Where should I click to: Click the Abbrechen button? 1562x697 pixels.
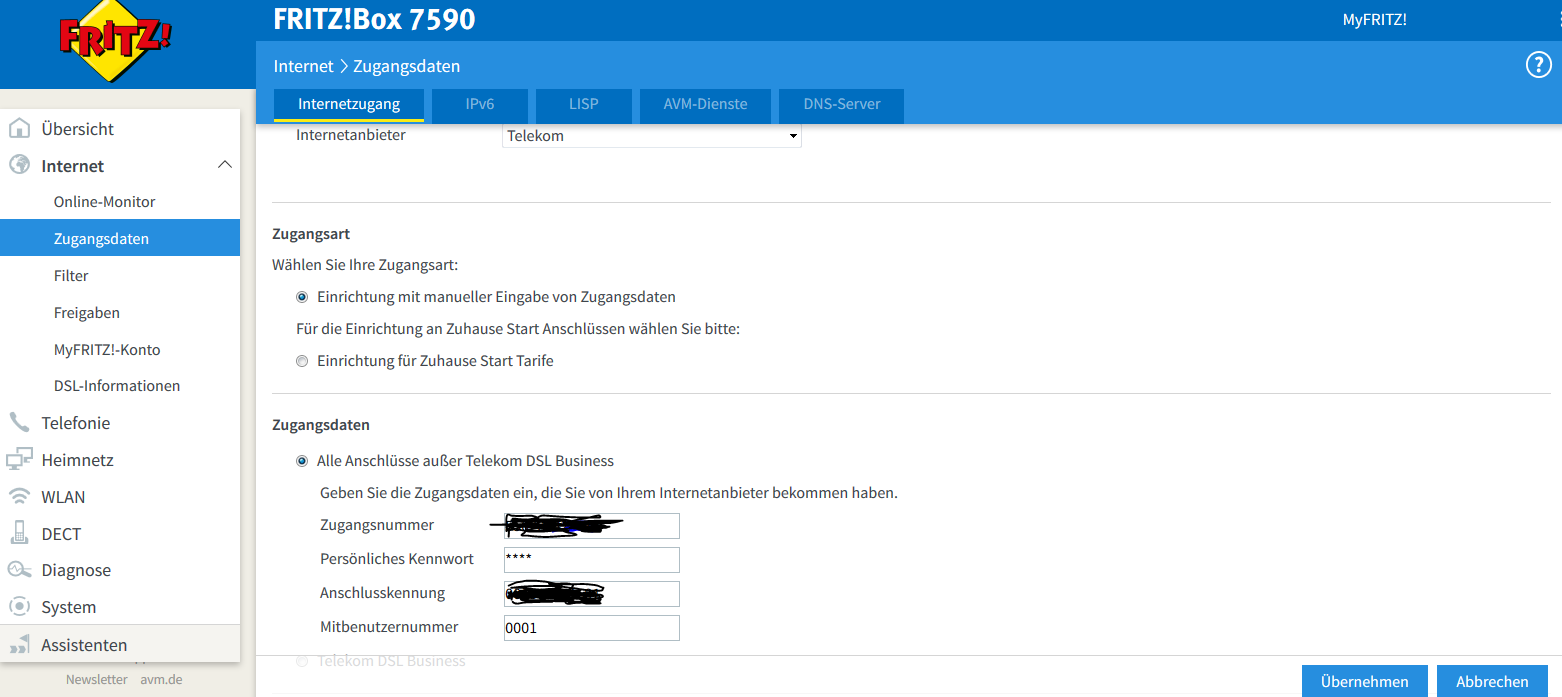pyautogui.click(x=1492, y=681)
